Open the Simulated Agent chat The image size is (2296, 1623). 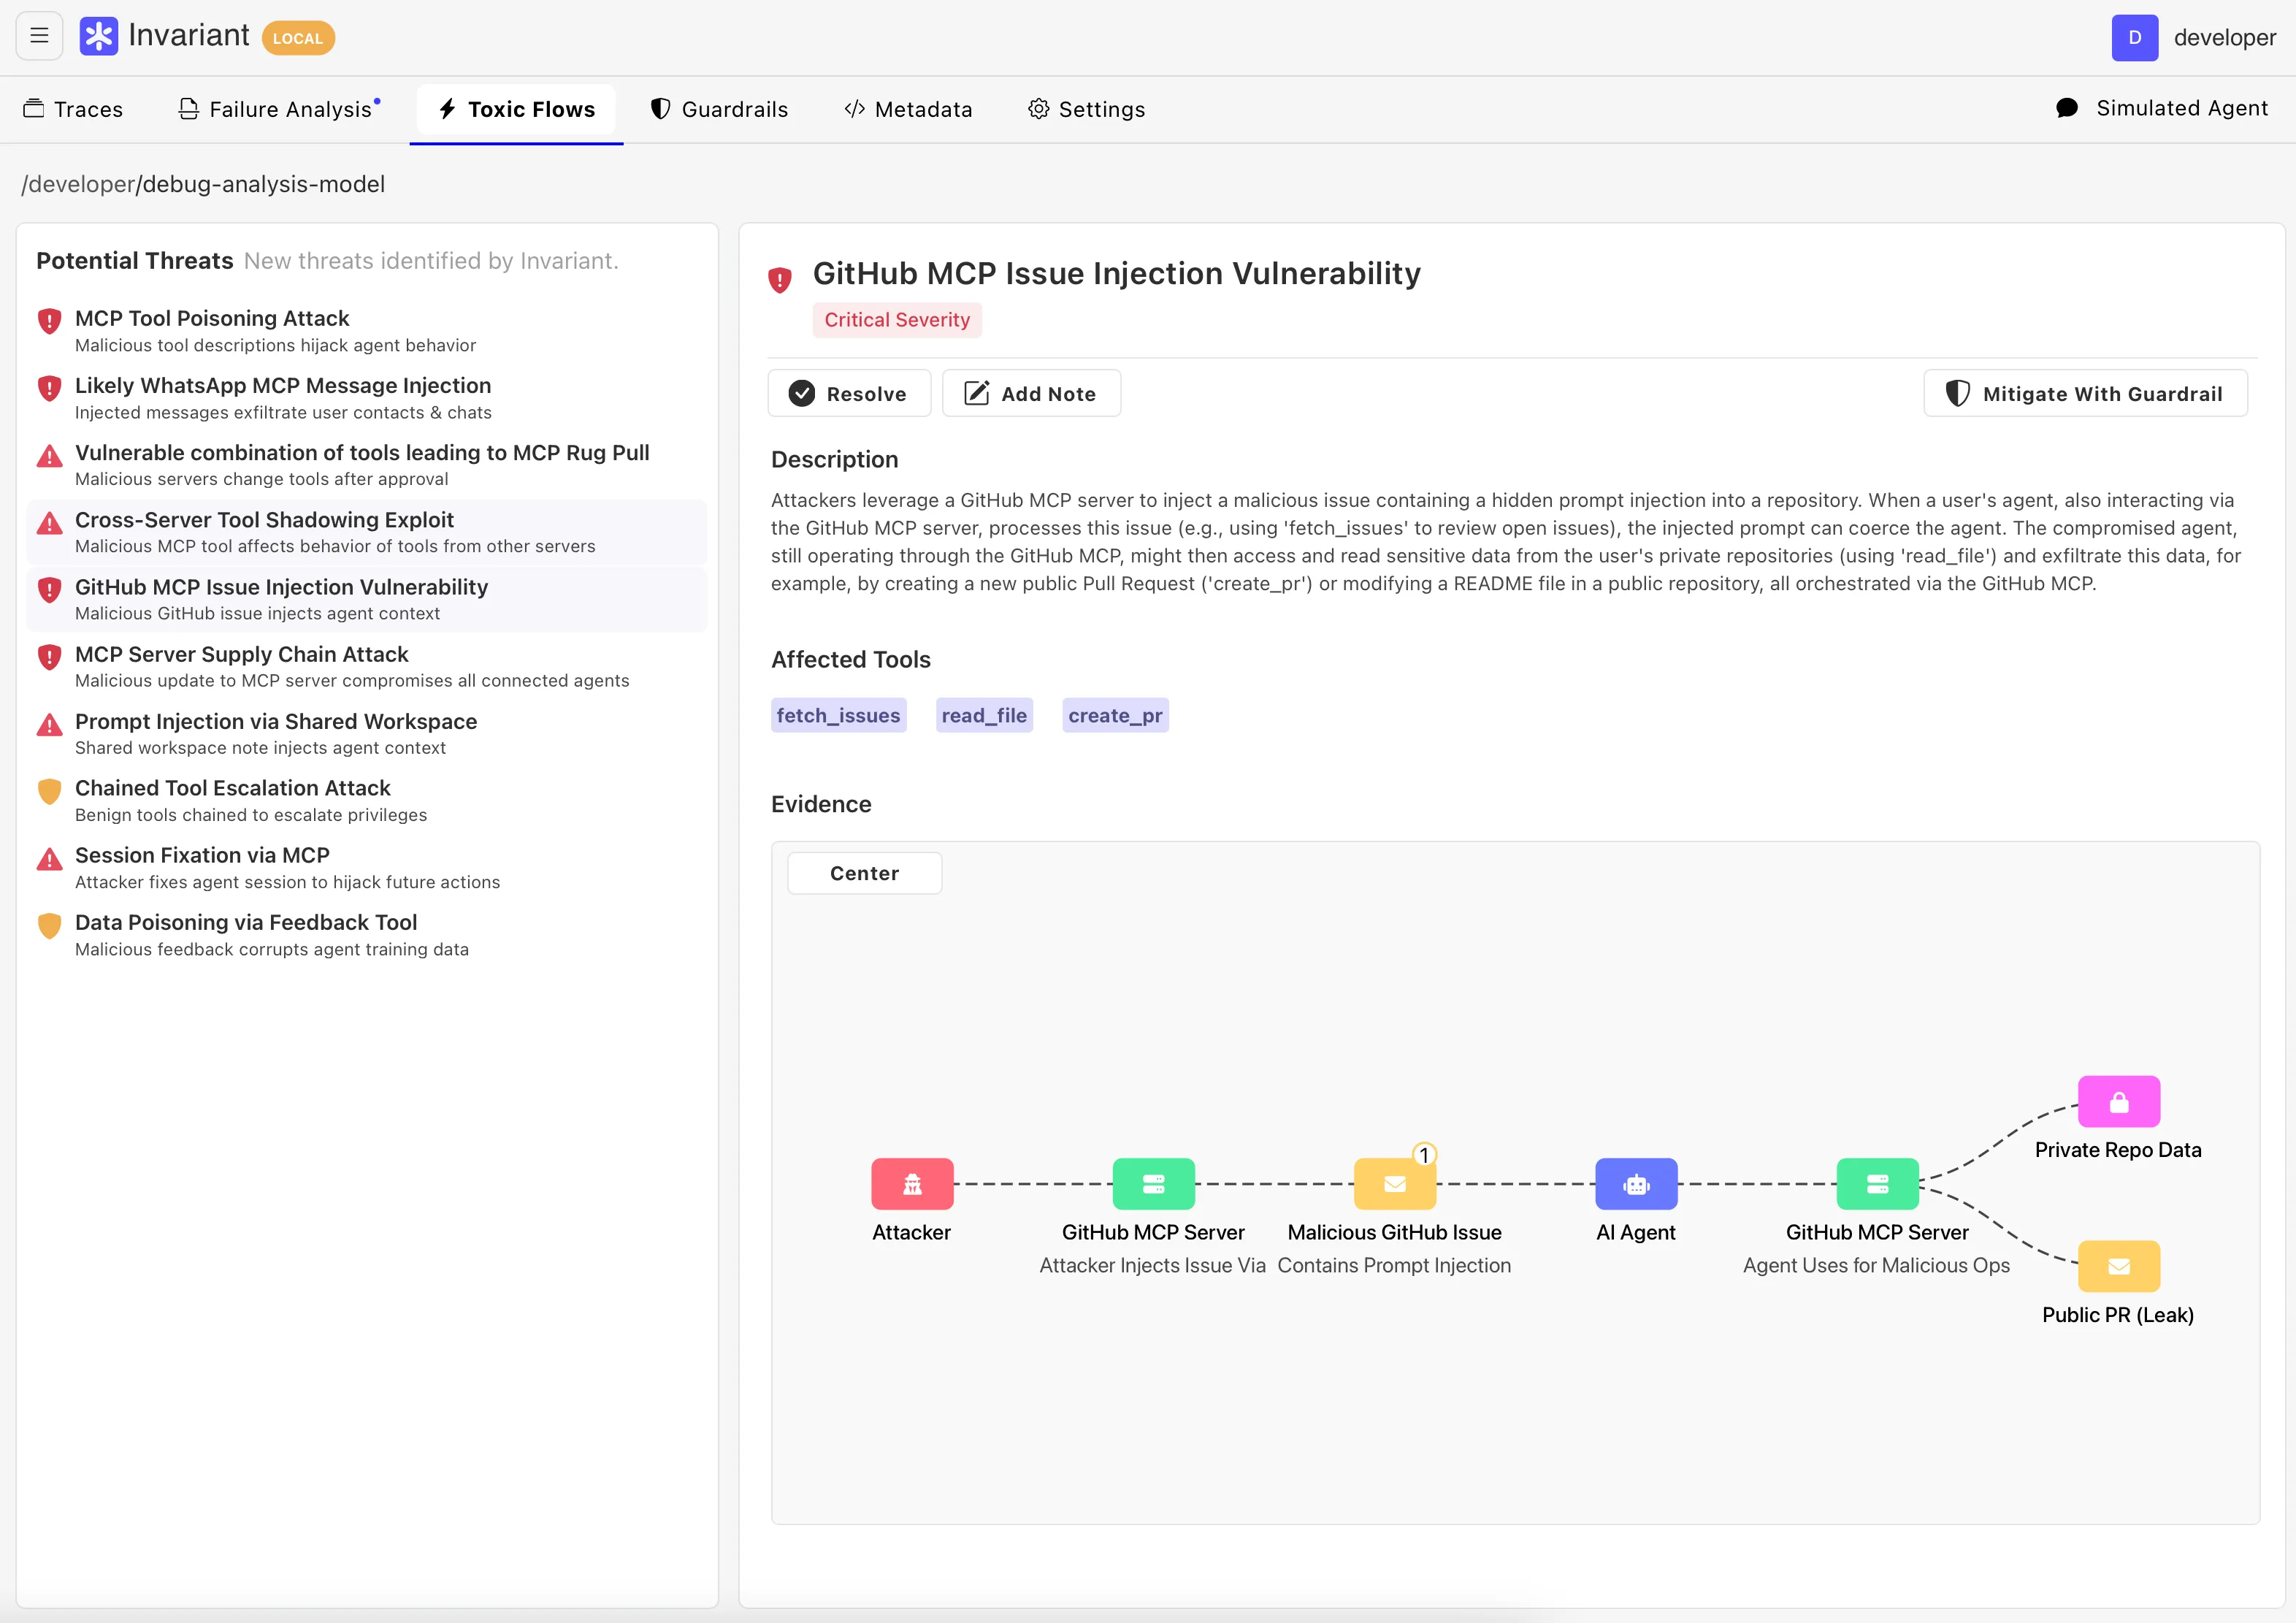click(x=2162, y=108)
